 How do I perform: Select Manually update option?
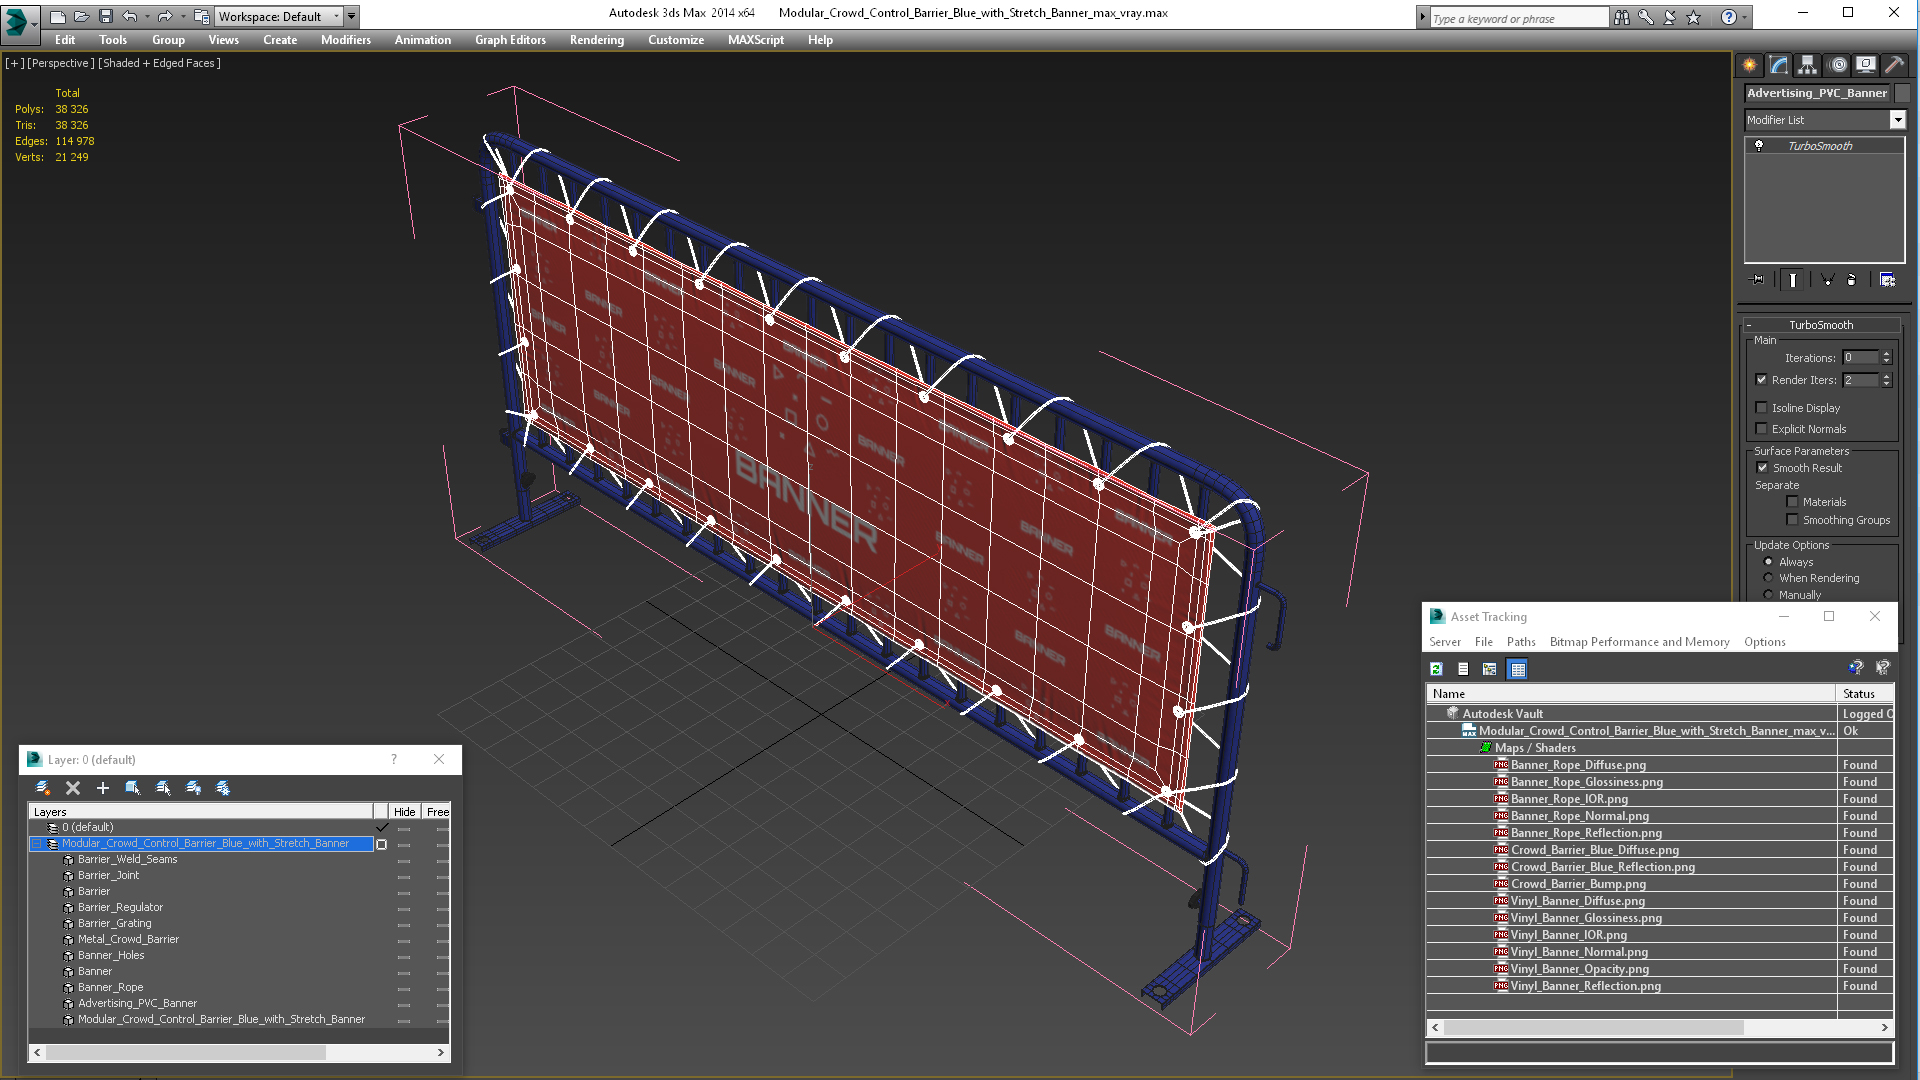coord(1768,595)
